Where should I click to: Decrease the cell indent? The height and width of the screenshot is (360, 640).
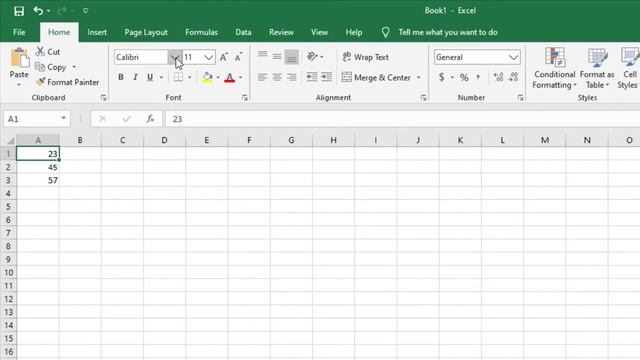pos(312,77)
